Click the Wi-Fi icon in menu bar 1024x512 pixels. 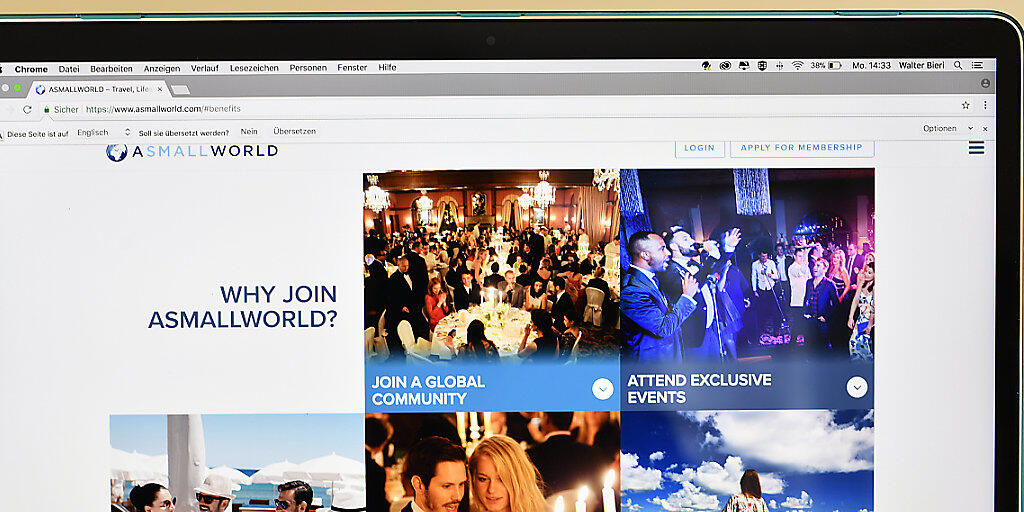point(797,65)
